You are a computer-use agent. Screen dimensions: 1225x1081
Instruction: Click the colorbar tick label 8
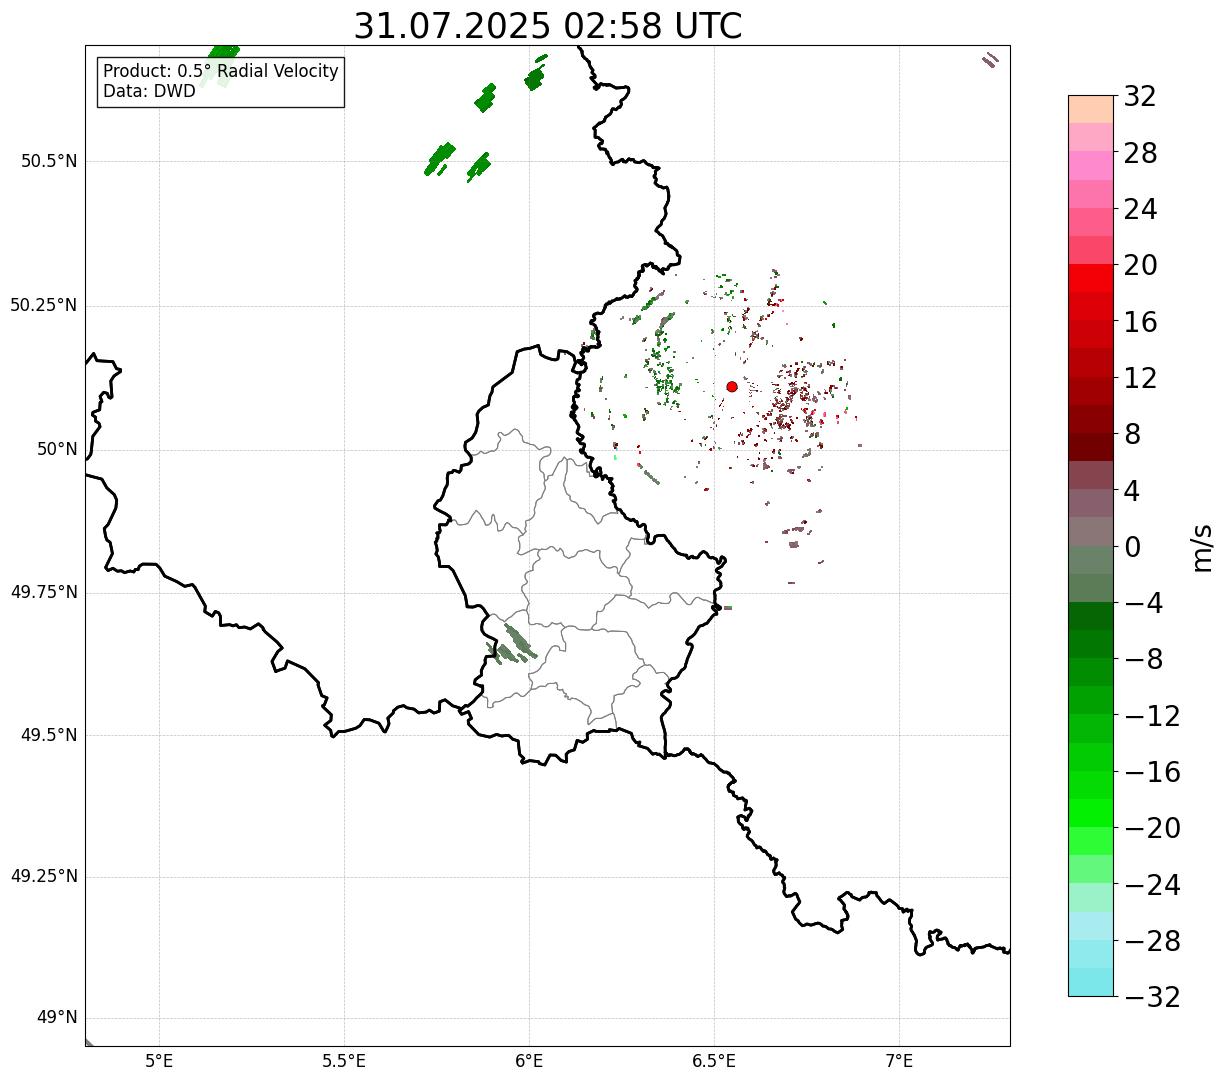(x=1133, y=434)
